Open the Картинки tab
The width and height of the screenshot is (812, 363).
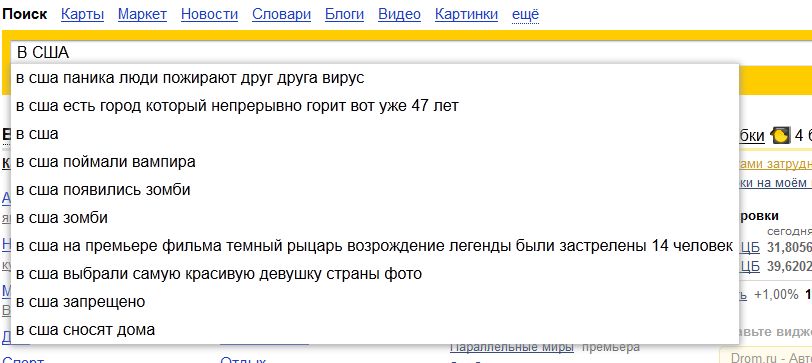click(x=466, y=14)
